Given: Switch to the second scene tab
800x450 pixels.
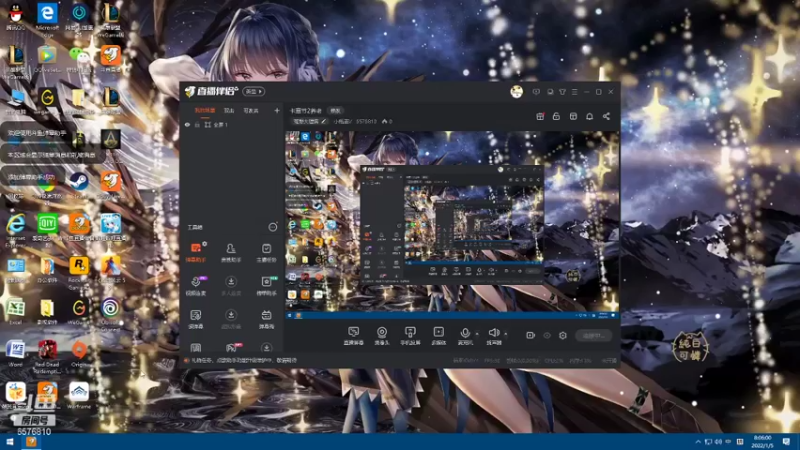Looking at the screenshot, I should pyautogui.click(x=229, y=110).
